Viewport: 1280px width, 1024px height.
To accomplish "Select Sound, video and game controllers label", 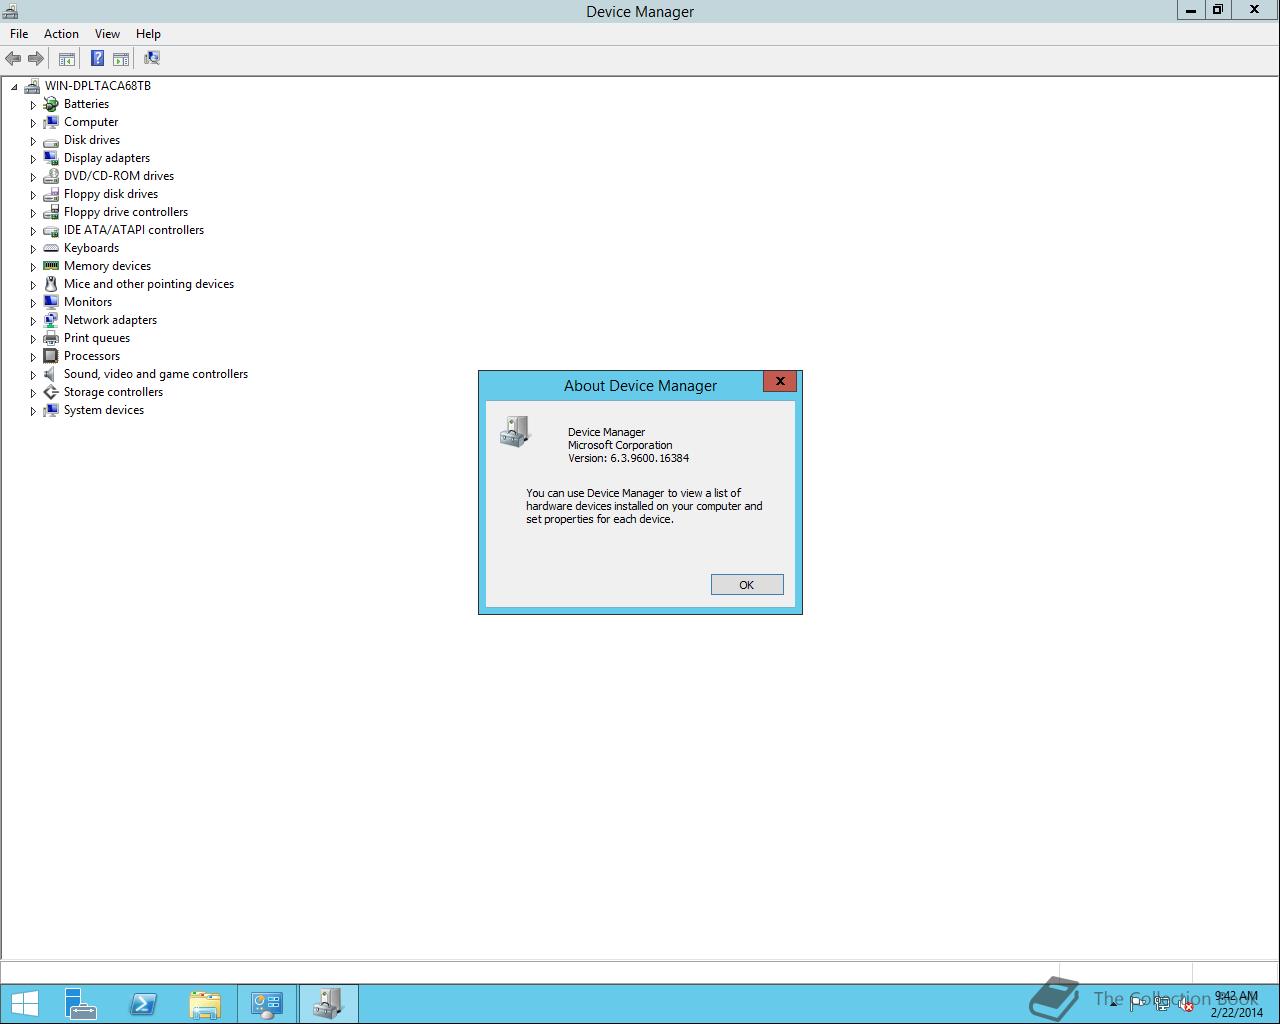I will pos(156,374).
